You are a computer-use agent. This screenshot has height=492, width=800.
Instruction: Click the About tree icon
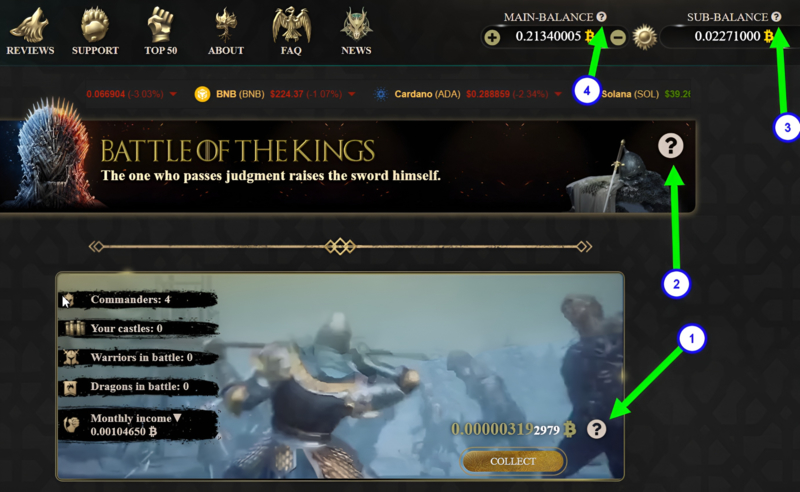pos(226,26)
